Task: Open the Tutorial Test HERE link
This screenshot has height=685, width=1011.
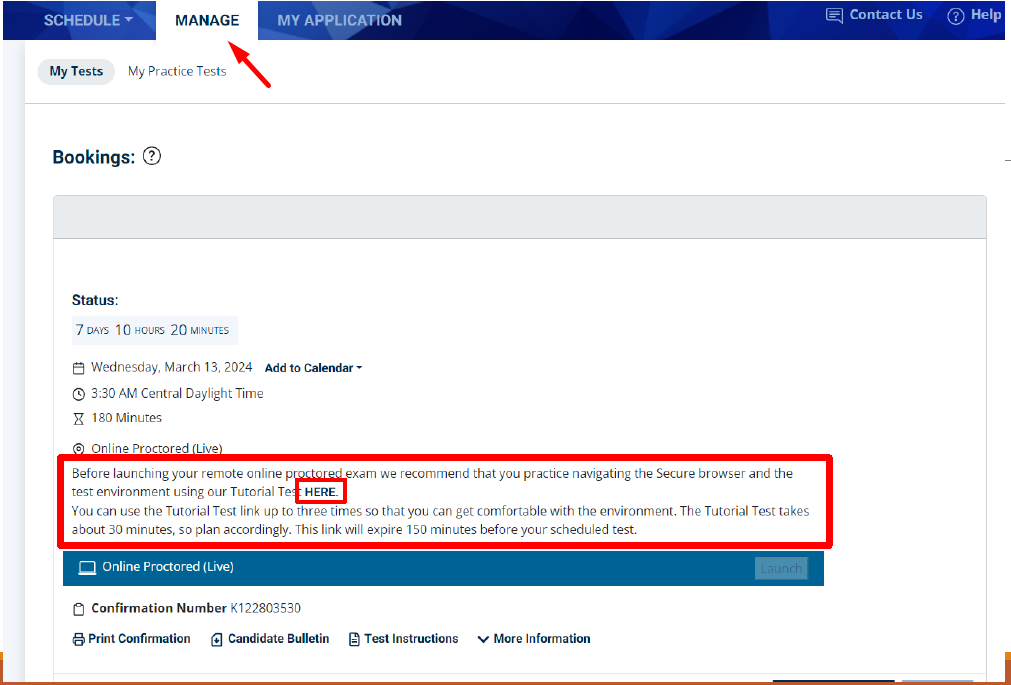Action: 321,492
